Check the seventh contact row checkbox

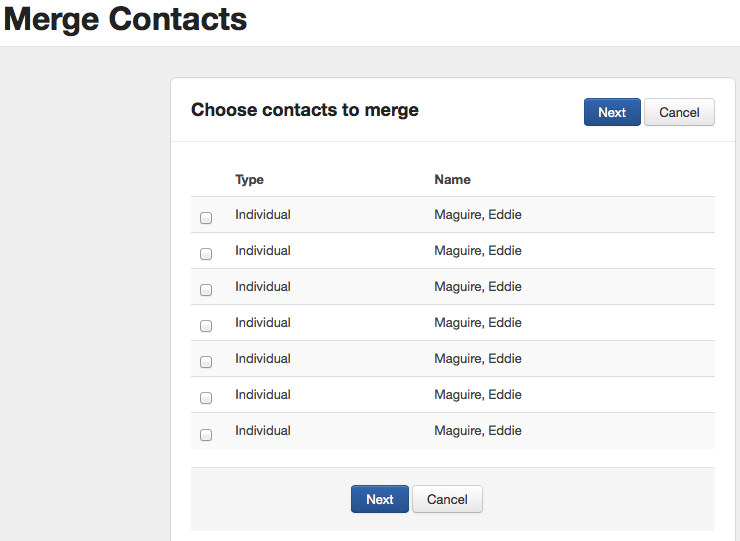coord(206,435)
